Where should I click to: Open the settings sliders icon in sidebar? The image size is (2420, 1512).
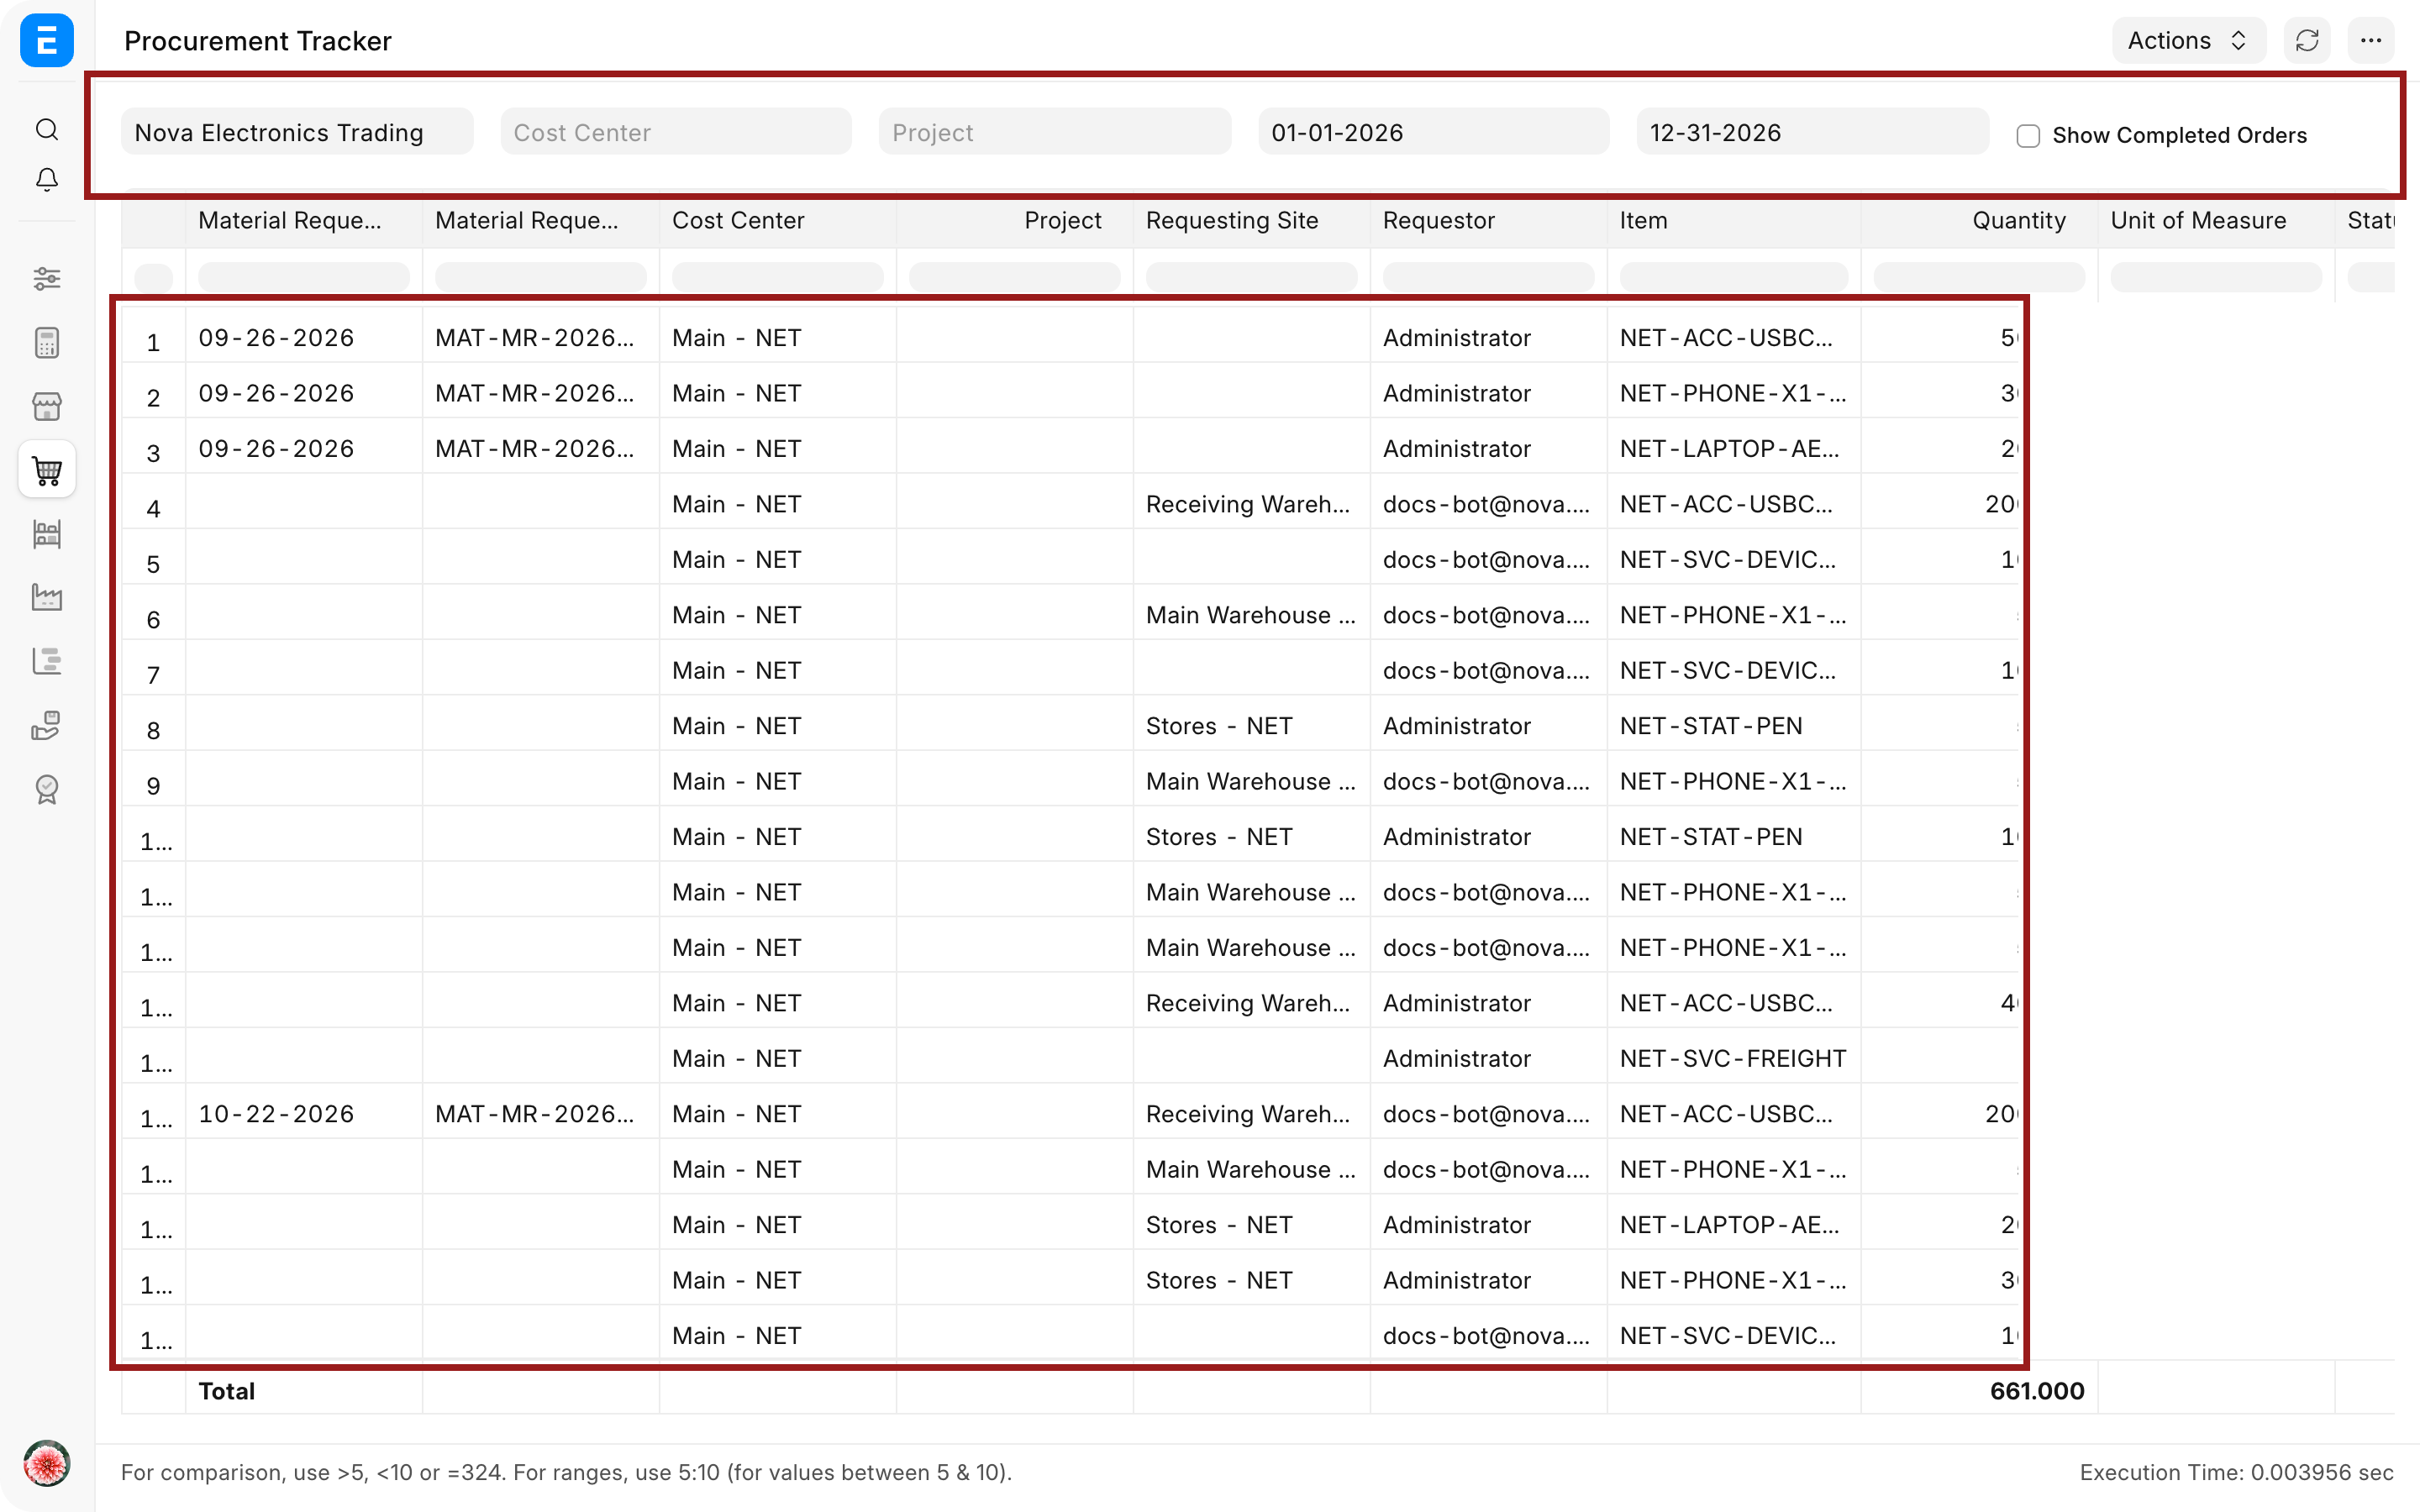(x=47, y=278)
